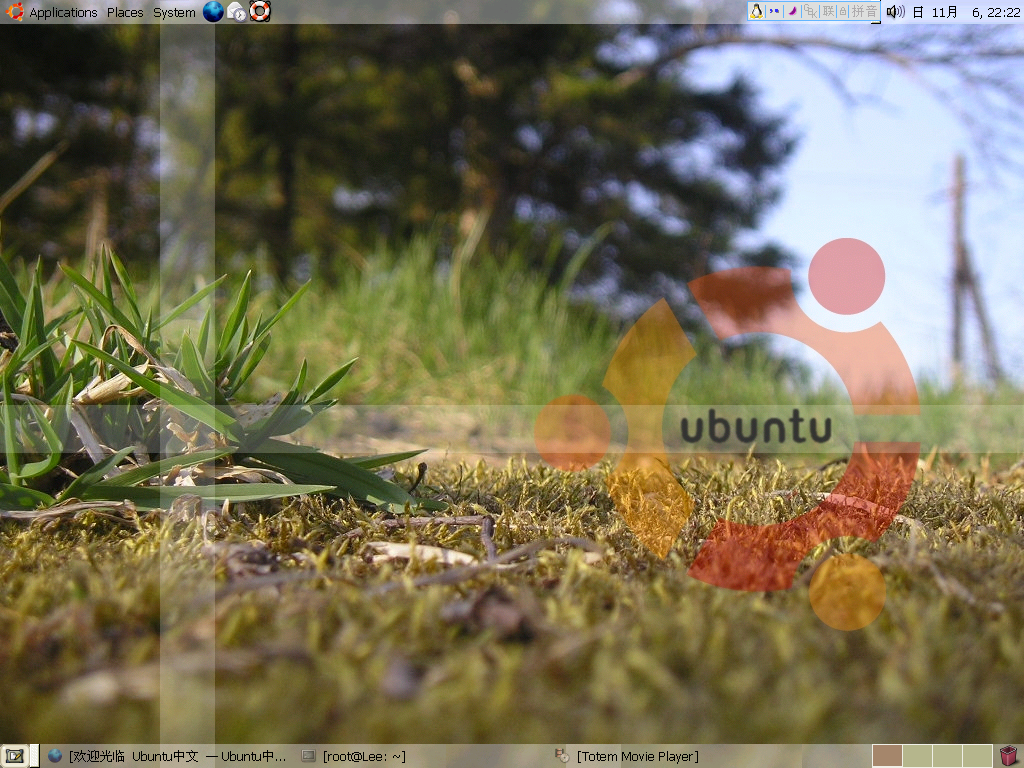Toggle the GBK charset icon on the input bar
This screenshot has width=1024, height=768.
810,11
